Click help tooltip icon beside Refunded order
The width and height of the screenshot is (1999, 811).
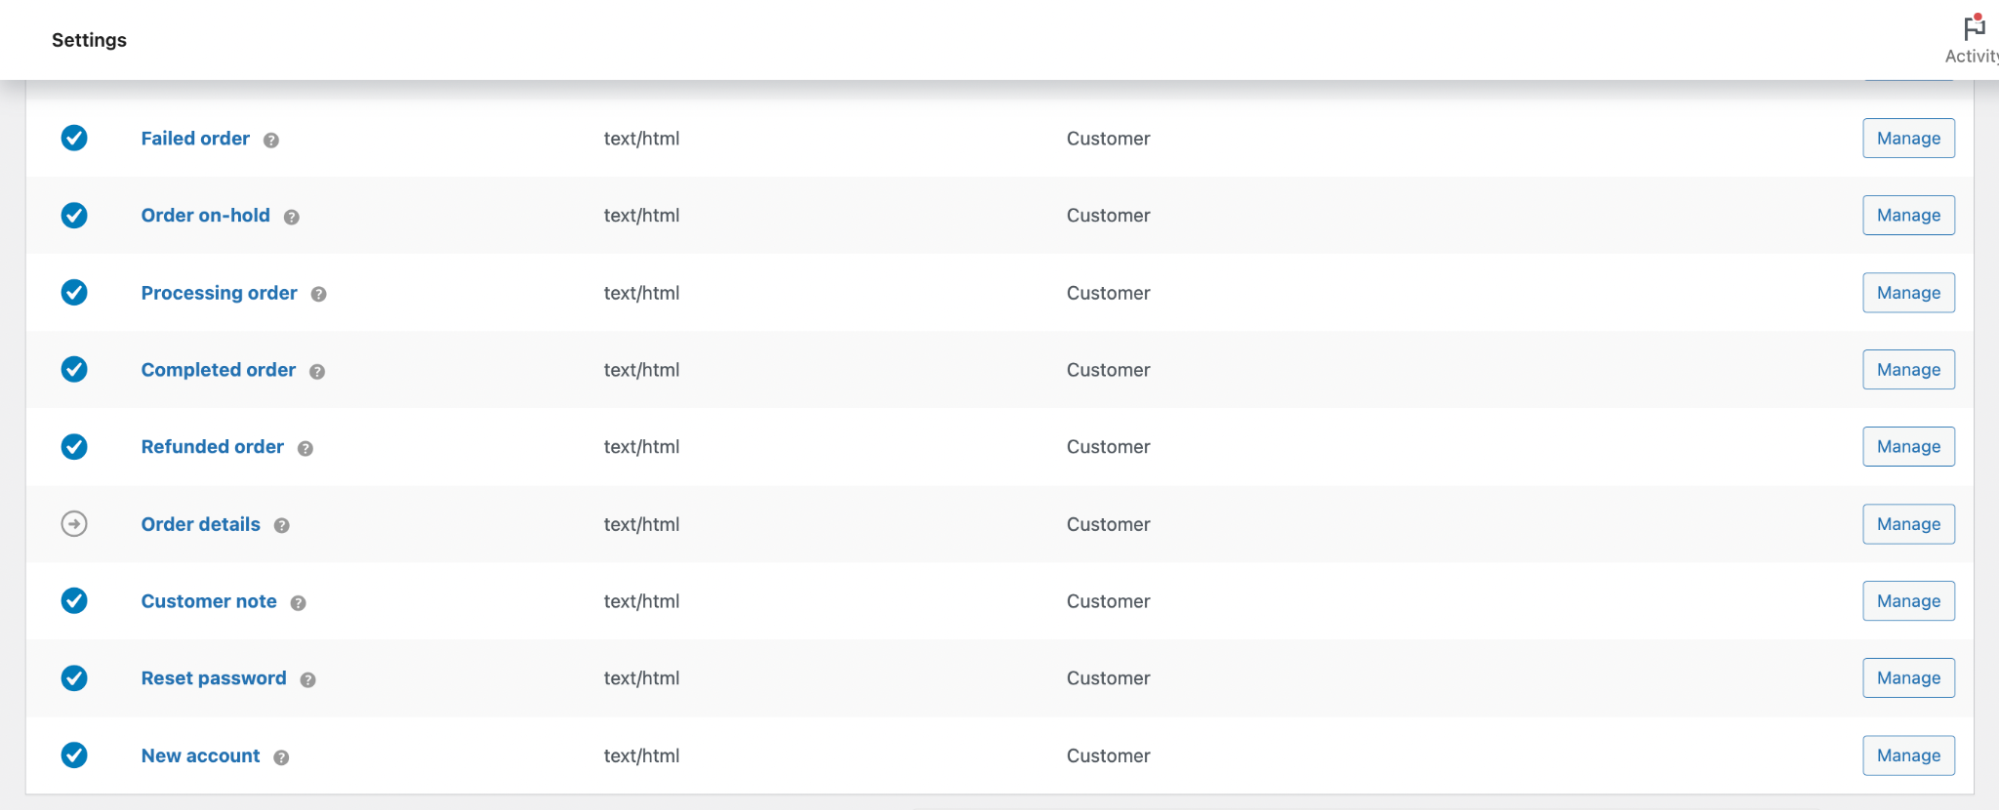click(x=305, y=448)
